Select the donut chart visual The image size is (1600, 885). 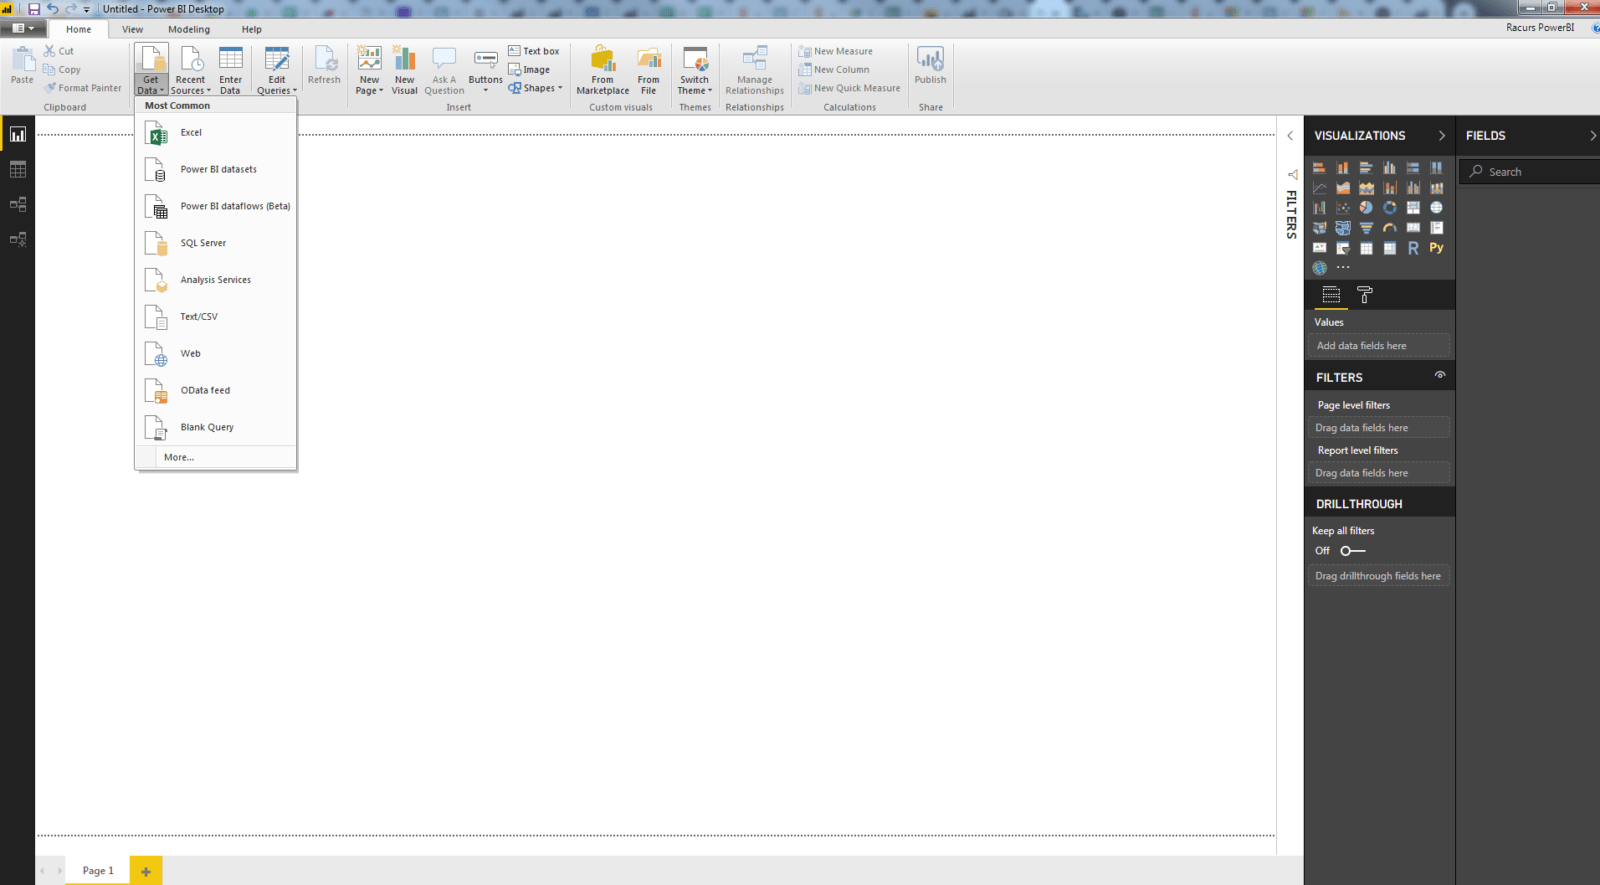point(1390,208)
